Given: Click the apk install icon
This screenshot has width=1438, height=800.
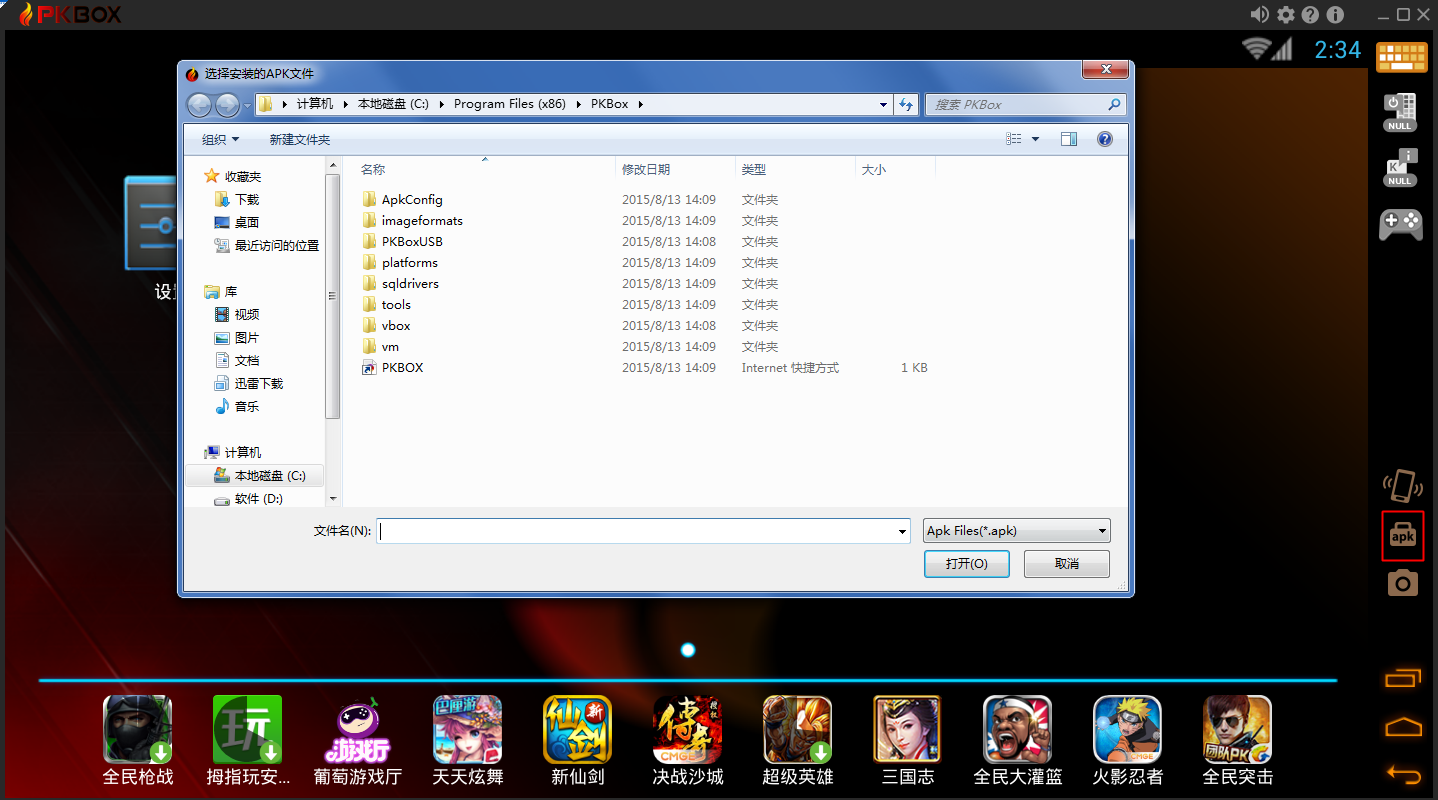Looking at the screenshot, I should pos(1403,536).
